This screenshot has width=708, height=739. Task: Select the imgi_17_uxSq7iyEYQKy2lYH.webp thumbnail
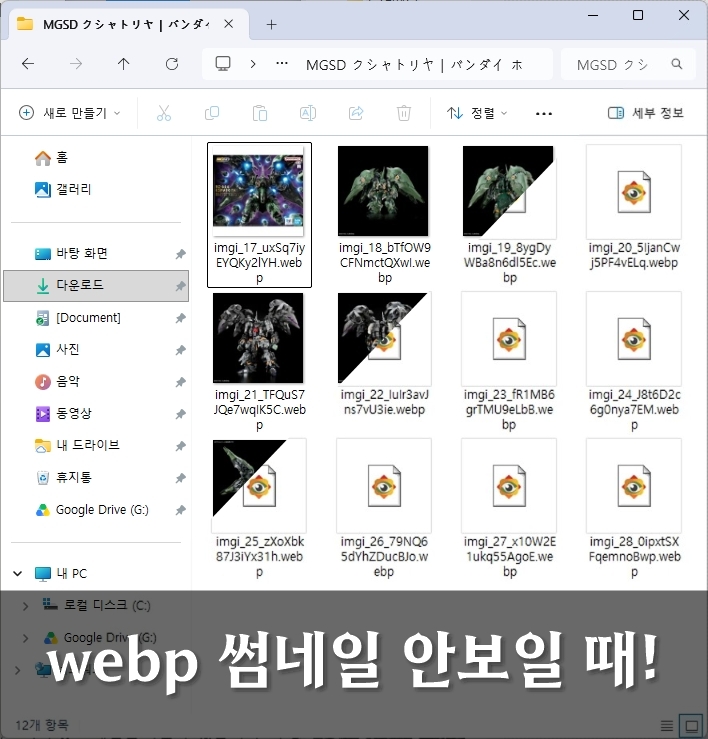(259, 191)
